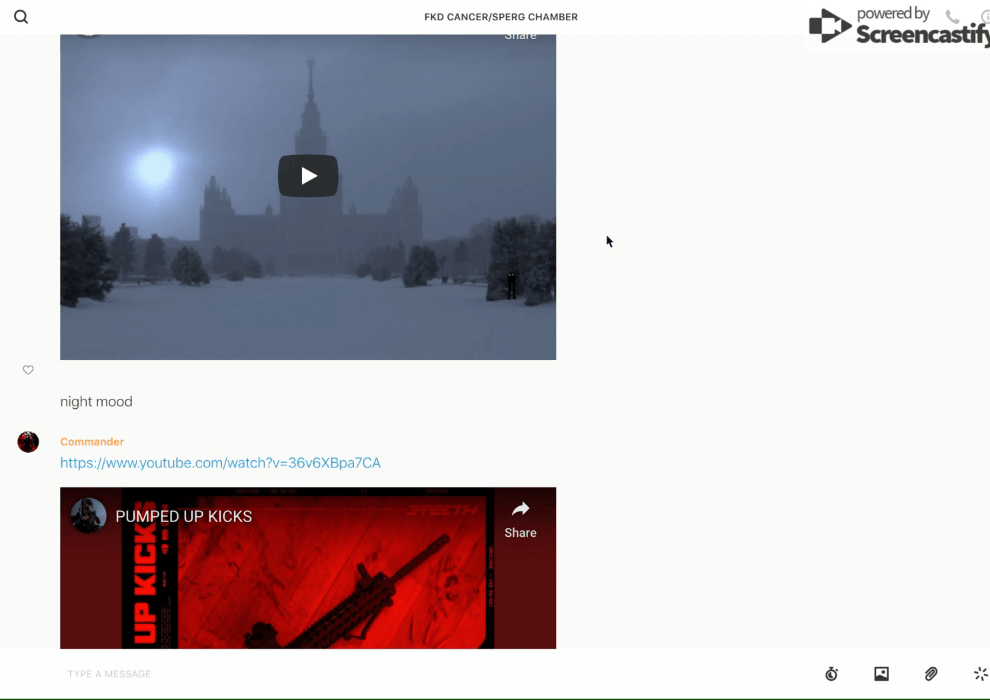Screen dimensions: 990x700
Task: Click the stopwatch timer icon in message bar
Action: 831,674
